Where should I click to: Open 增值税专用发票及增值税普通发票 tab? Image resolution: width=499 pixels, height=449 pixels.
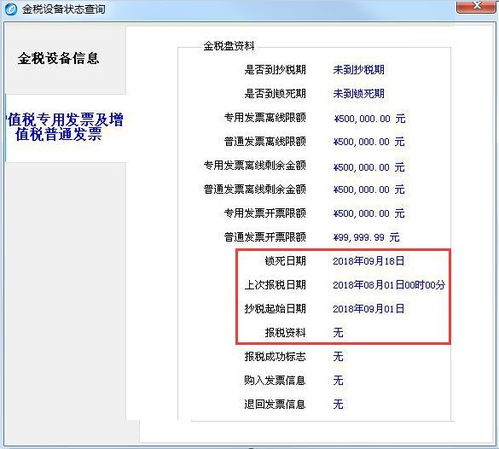64,127
